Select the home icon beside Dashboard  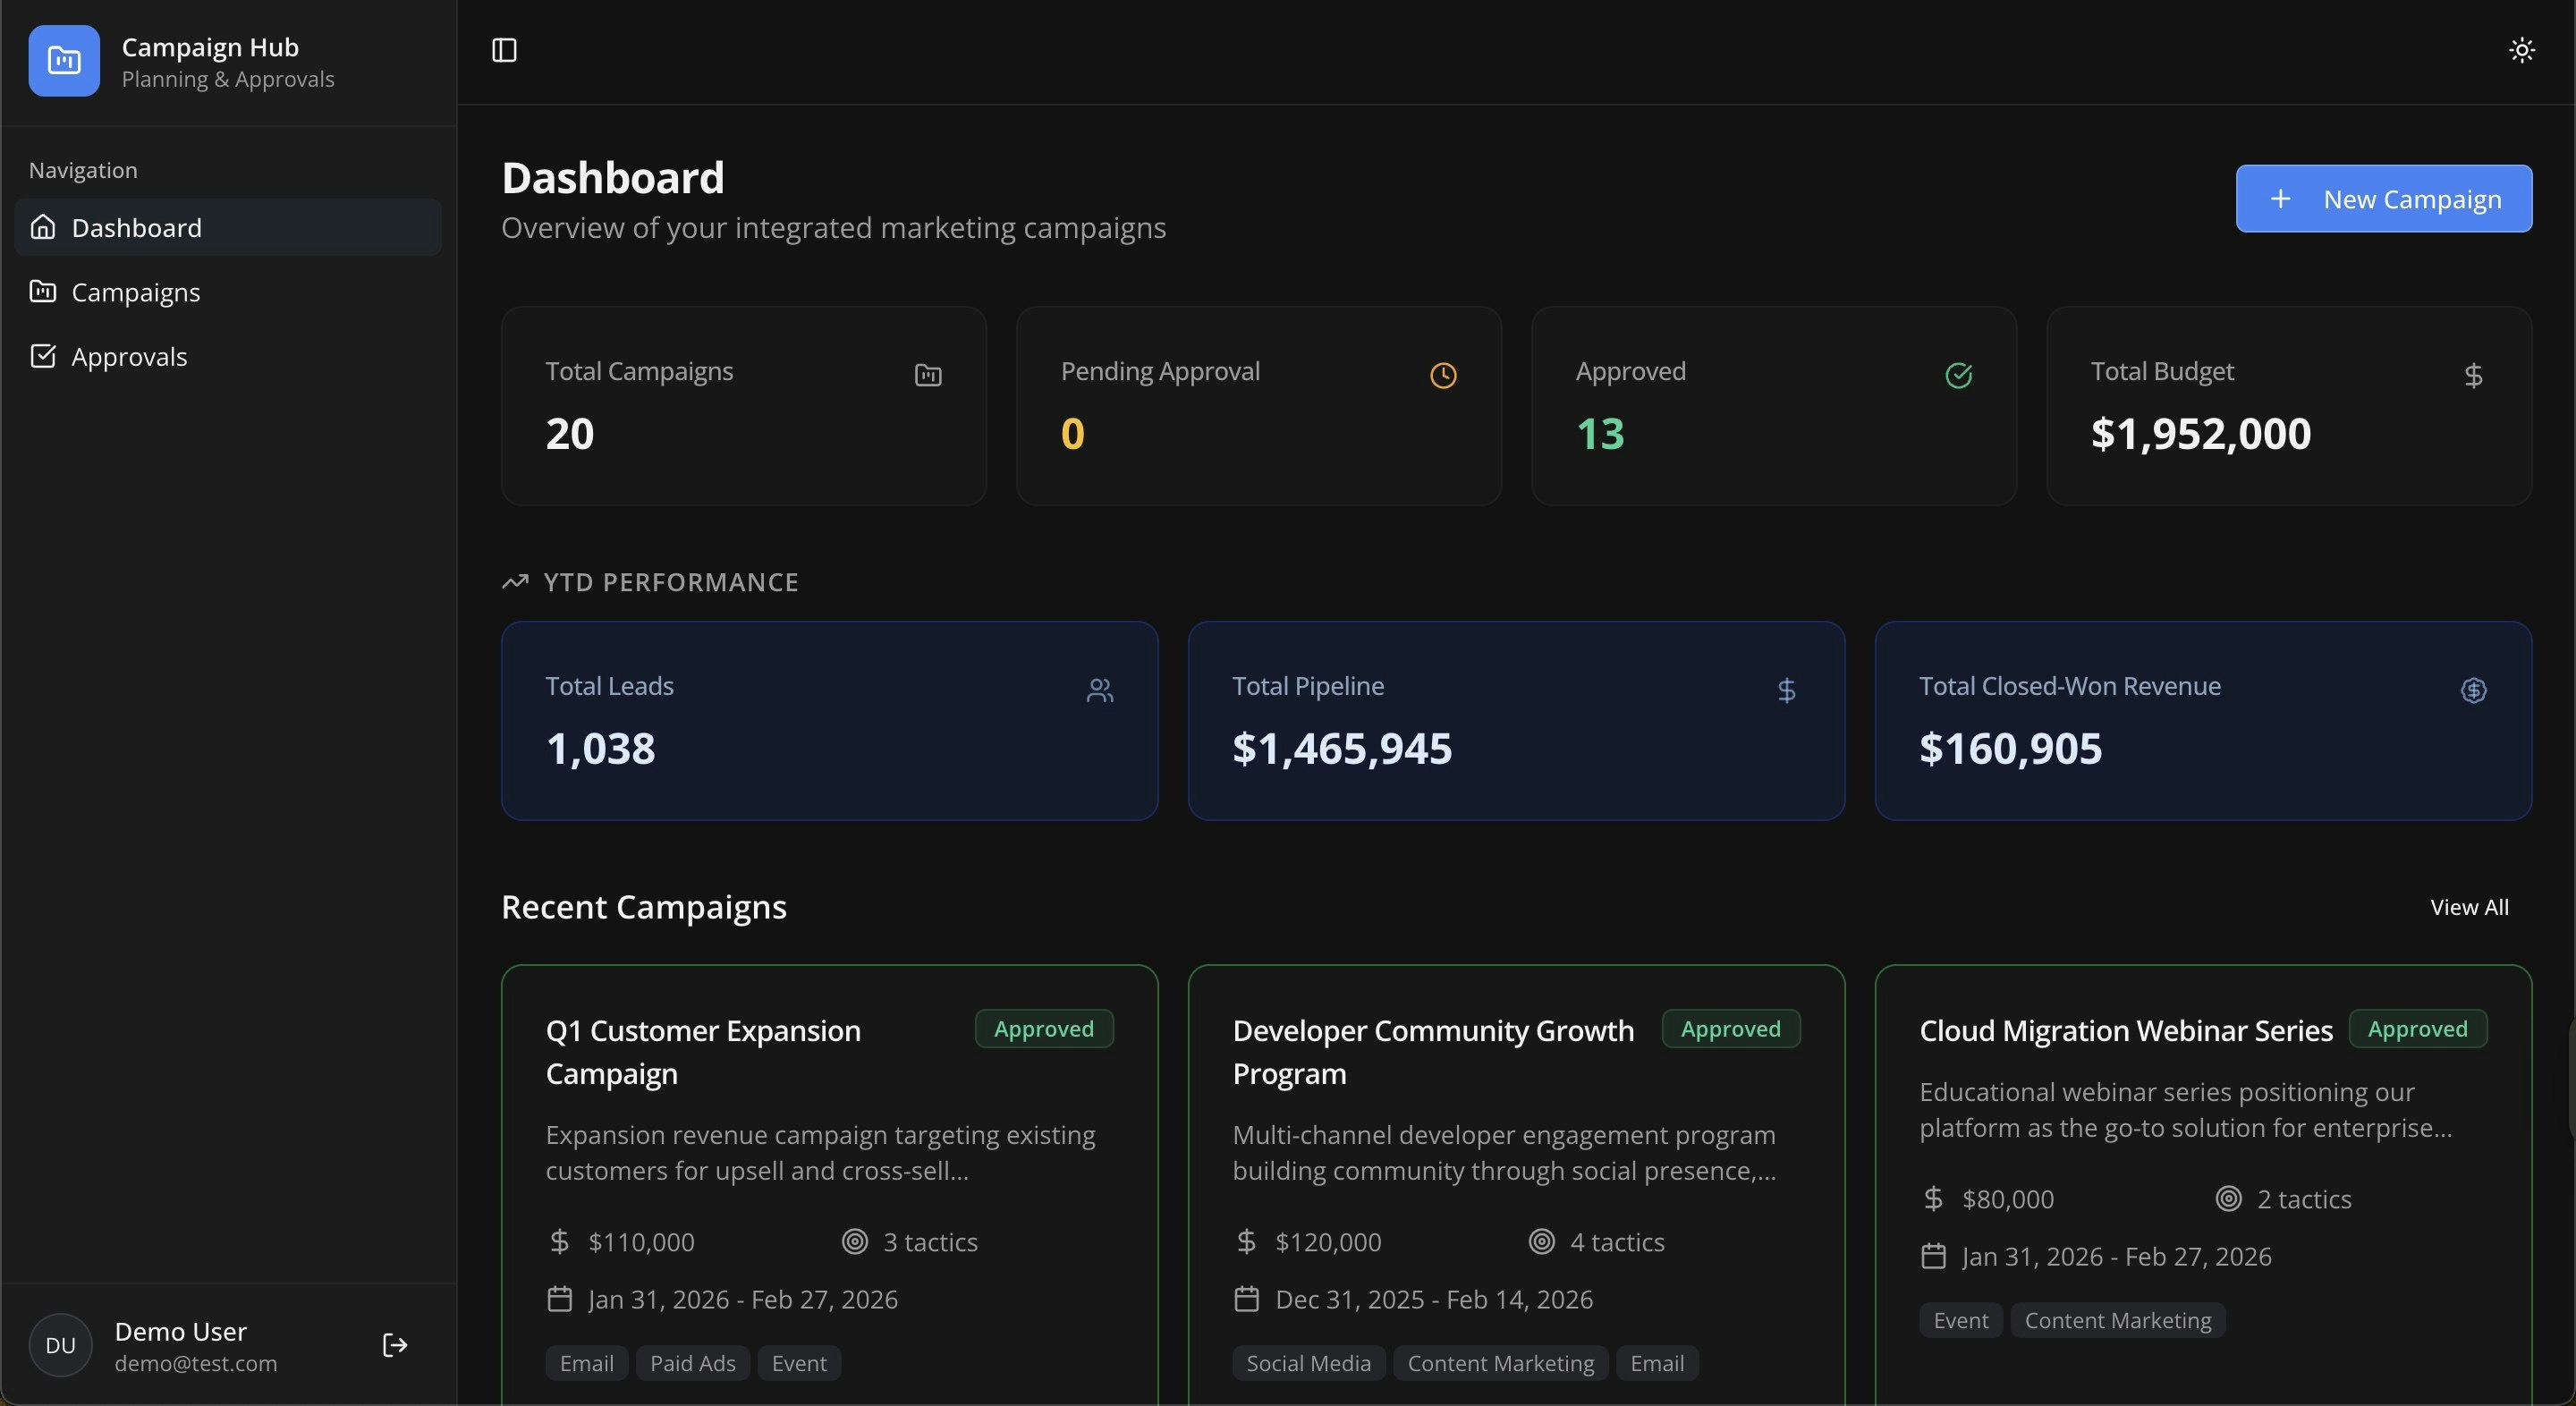pyautogui.click(x=42, y=227)
